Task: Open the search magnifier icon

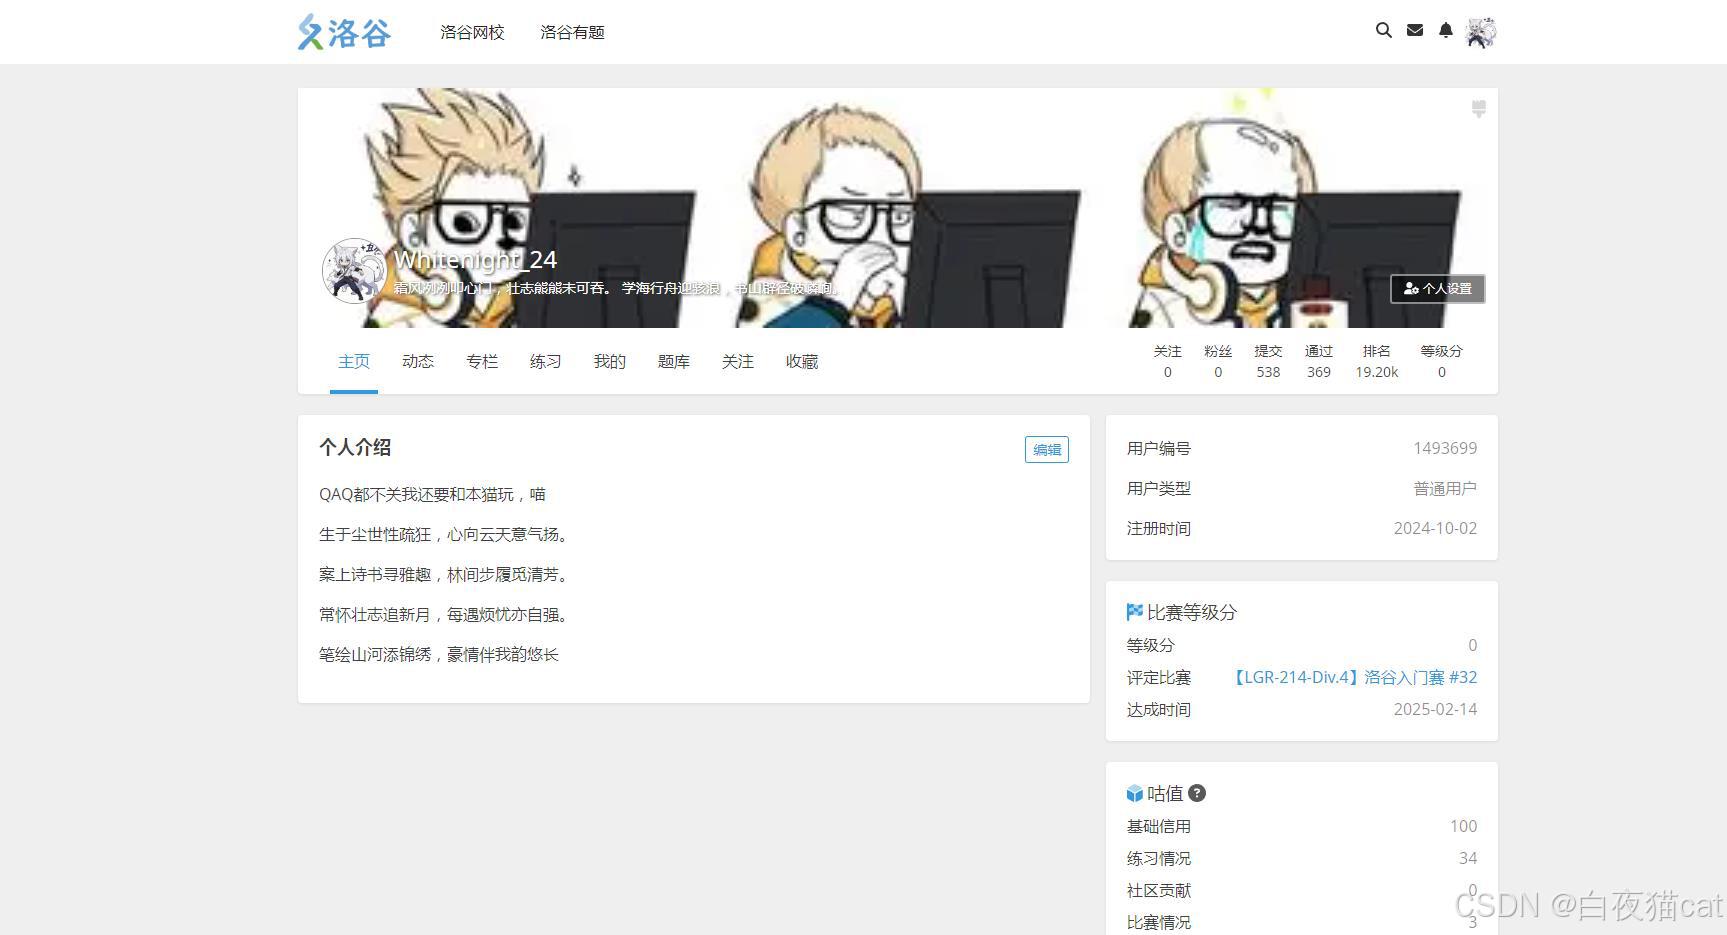Action: tap(1384, 31)
